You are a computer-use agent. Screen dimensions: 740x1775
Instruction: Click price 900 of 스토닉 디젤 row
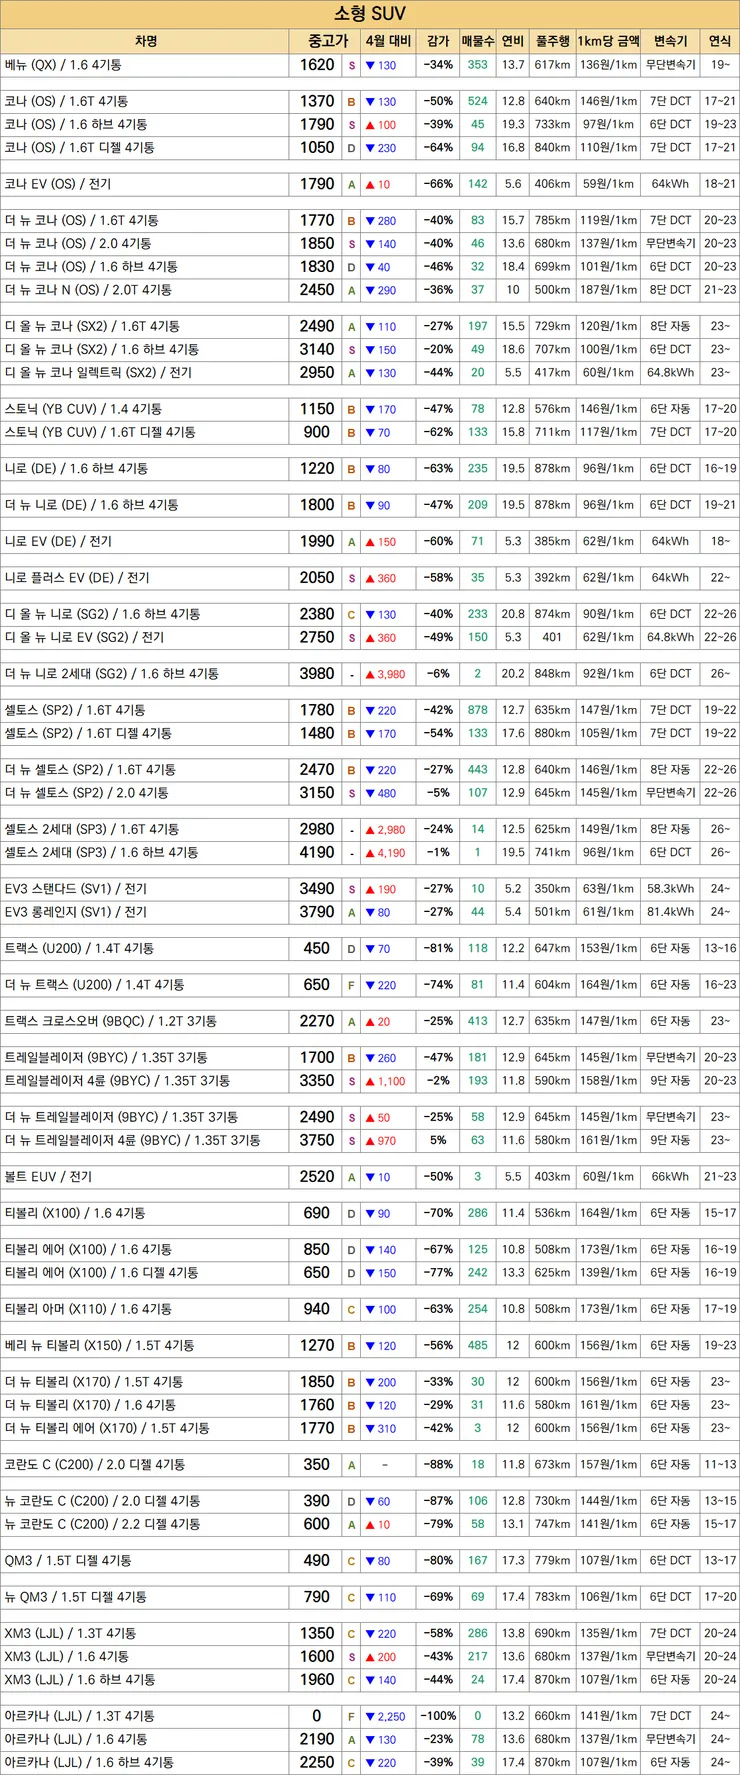[x=317, y=432]
